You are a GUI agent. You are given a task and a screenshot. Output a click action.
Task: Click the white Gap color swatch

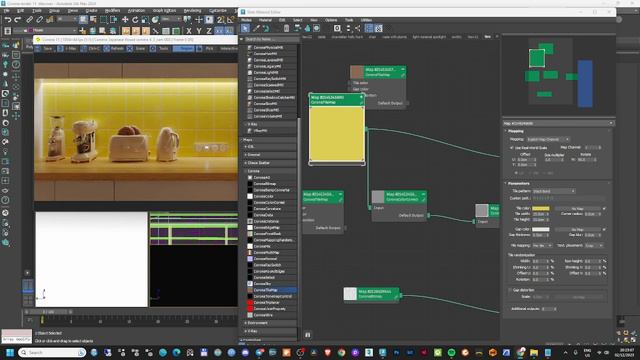(540, 229)
